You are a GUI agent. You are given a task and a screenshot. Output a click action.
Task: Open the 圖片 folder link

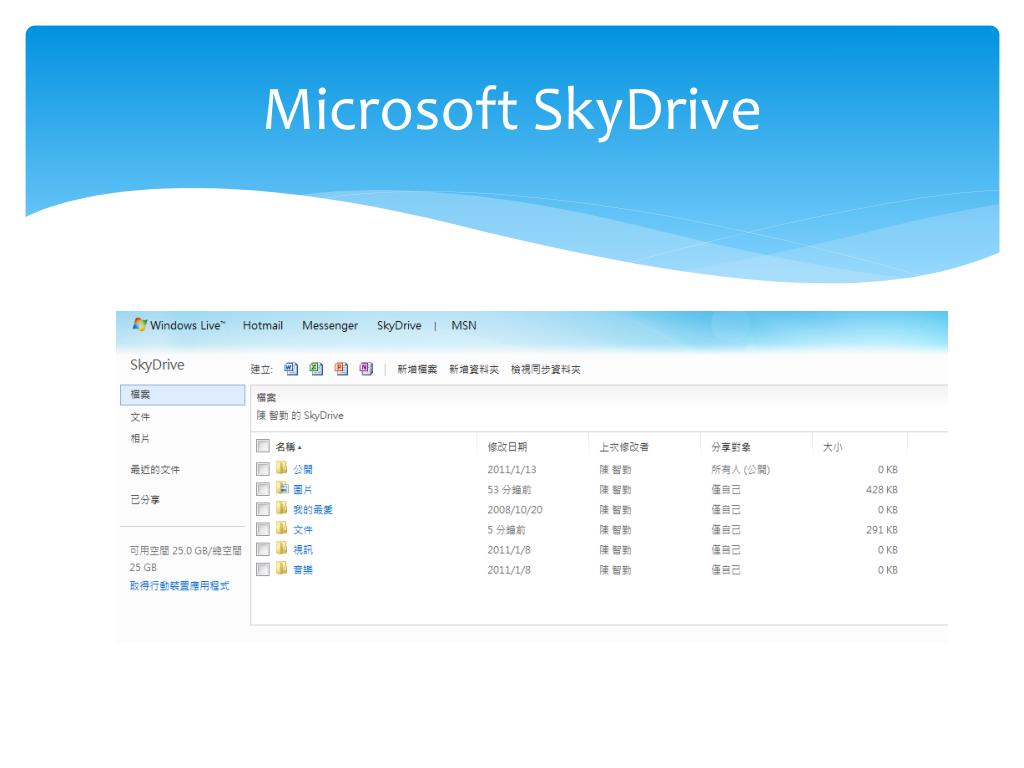click(x=302, y=489)
